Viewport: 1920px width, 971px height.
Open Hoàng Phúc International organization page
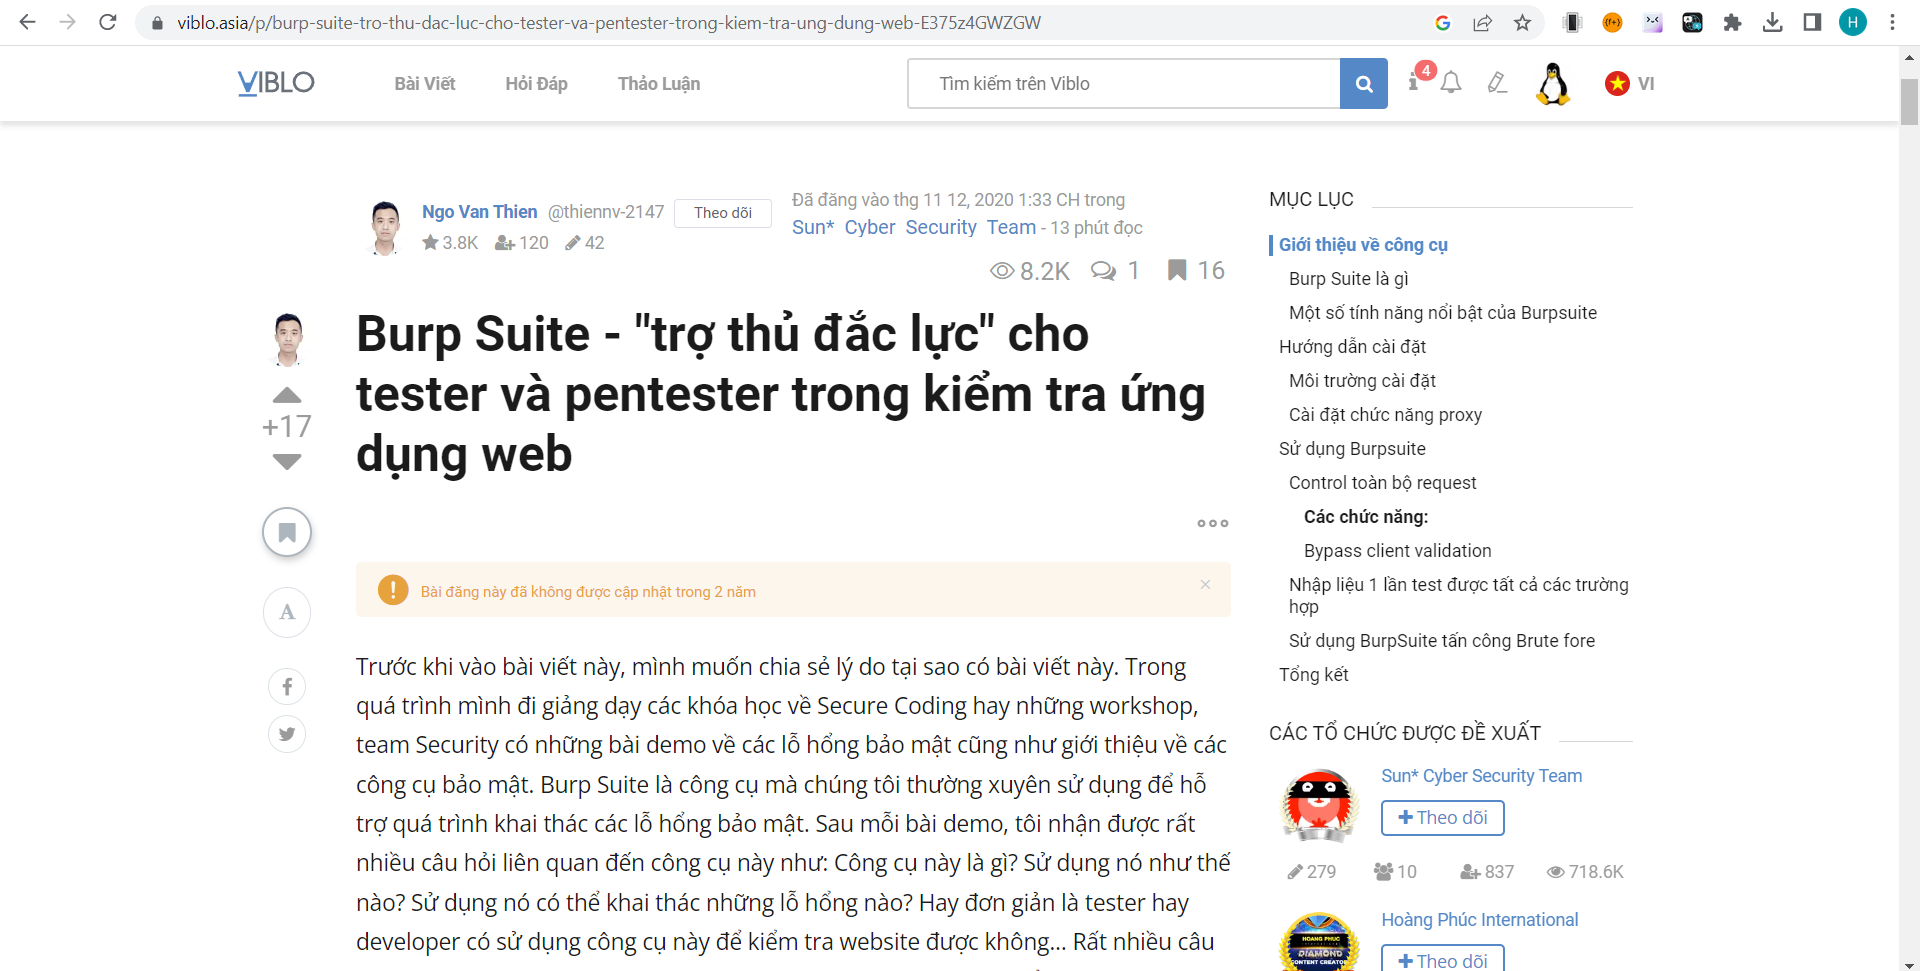[x=1479, y=920]
